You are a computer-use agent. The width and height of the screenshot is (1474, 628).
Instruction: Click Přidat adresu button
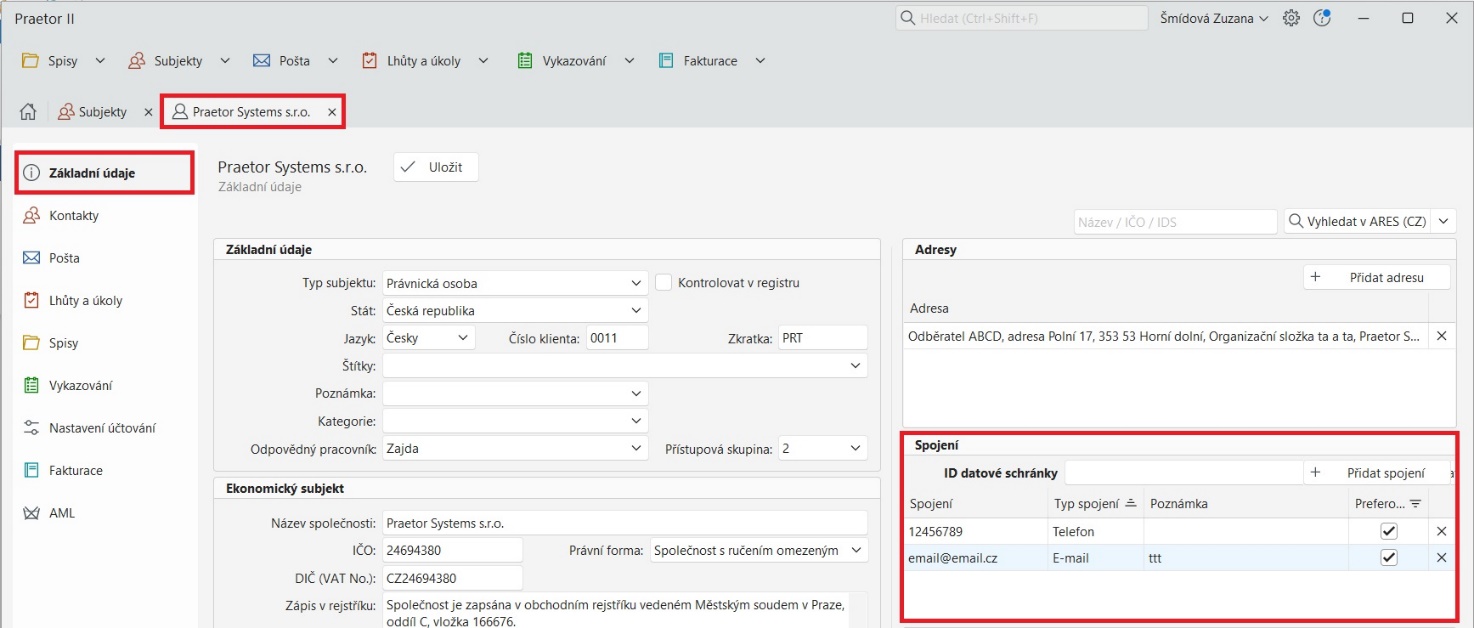coord(1376,277)
